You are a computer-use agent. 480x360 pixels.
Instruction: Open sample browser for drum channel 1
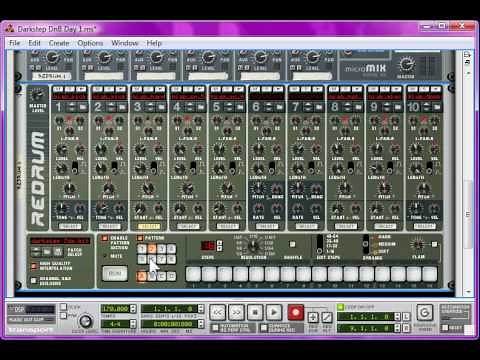click(83, 107)
